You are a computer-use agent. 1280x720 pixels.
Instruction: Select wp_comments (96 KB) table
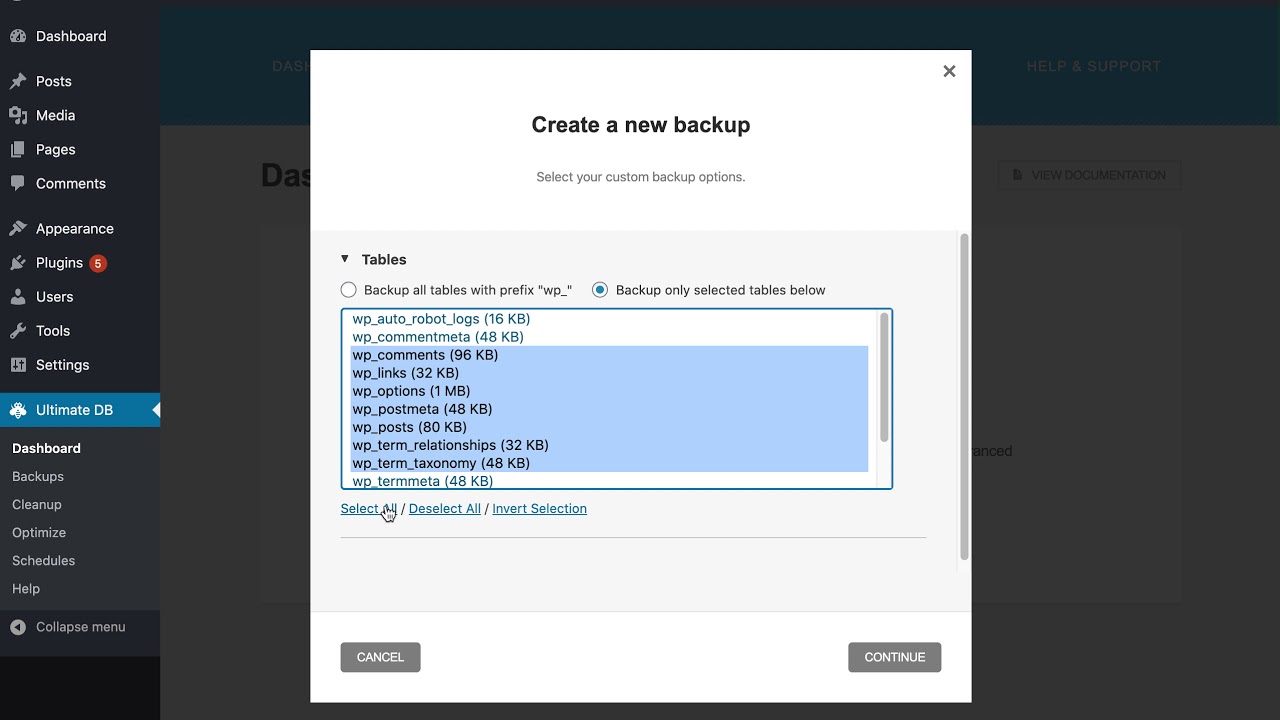click(609, 355)
